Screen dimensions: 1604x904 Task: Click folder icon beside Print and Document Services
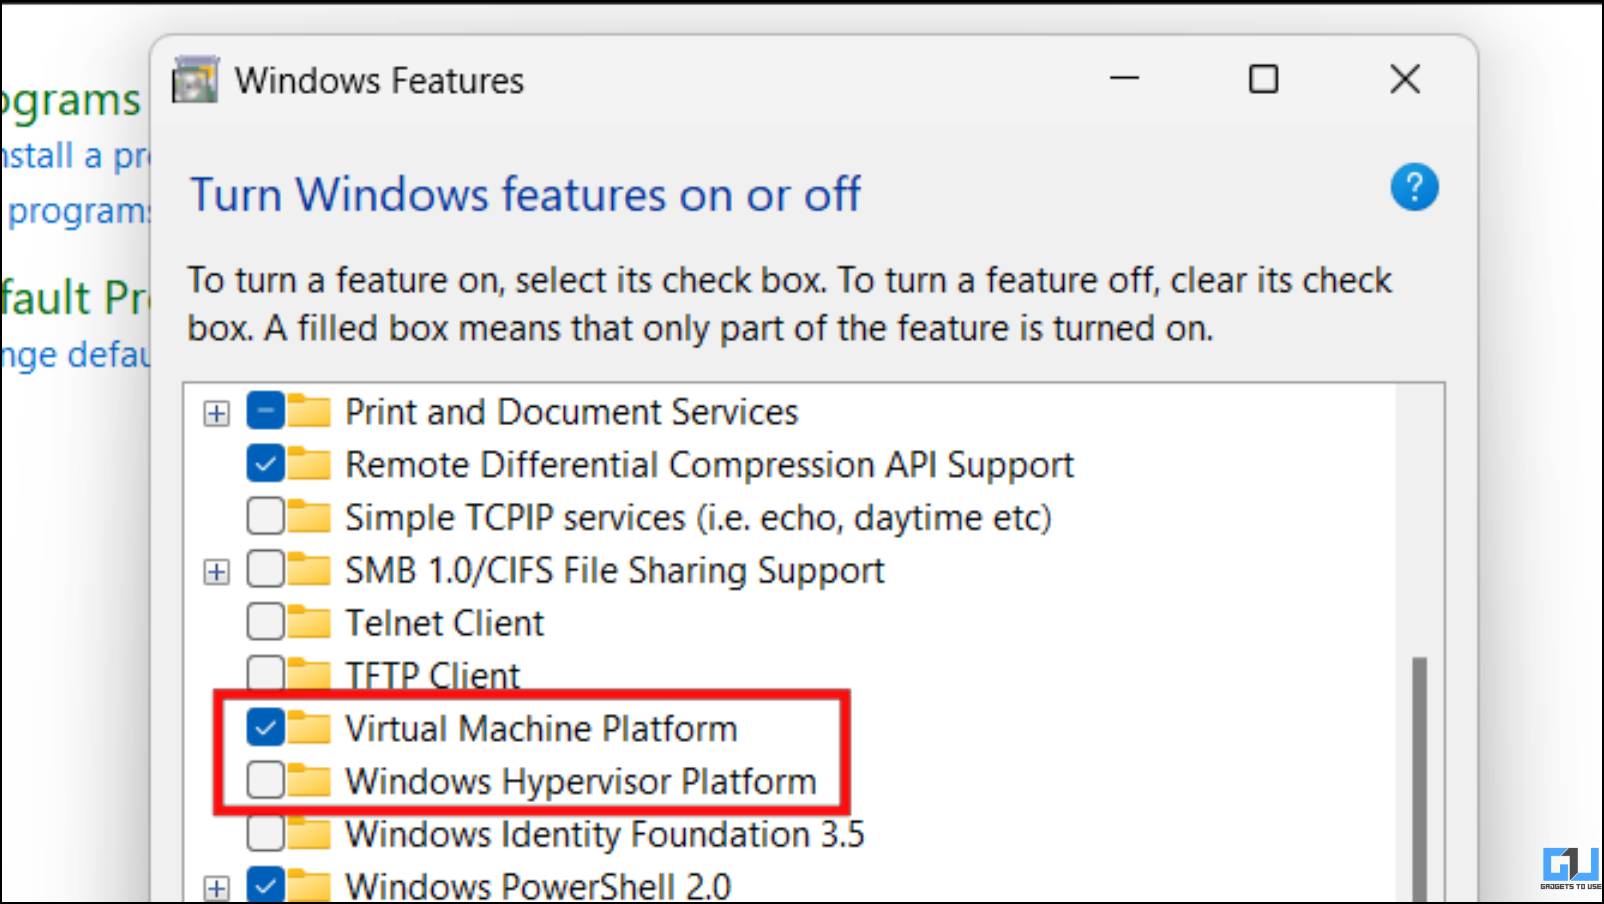(x=309, y=411)
